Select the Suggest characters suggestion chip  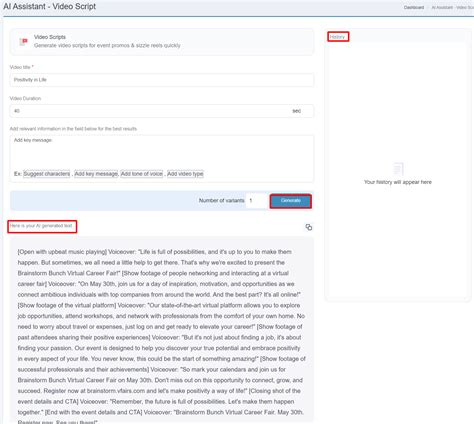tap(47, 174)
